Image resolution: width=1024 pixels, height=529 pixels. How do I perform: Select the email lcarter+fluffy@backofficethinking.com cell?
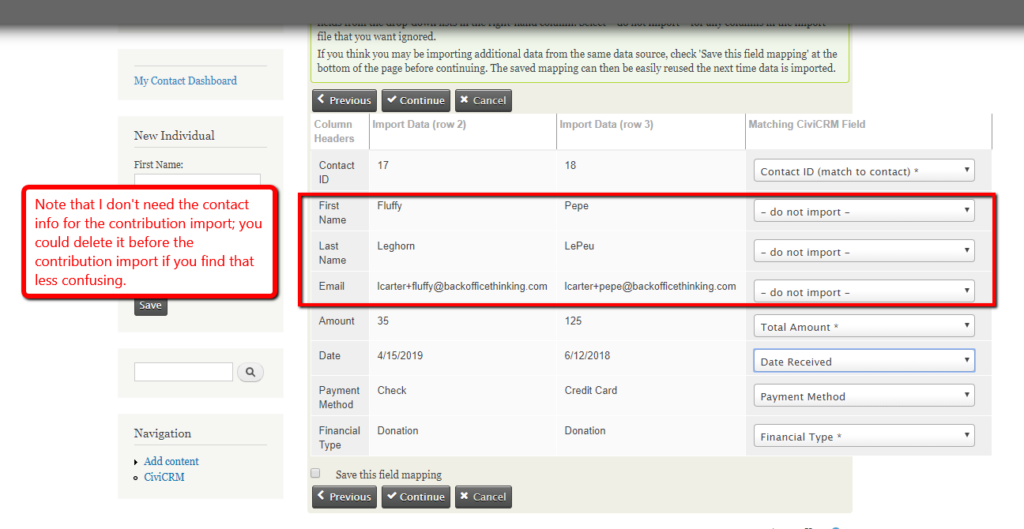coord(462,286)
